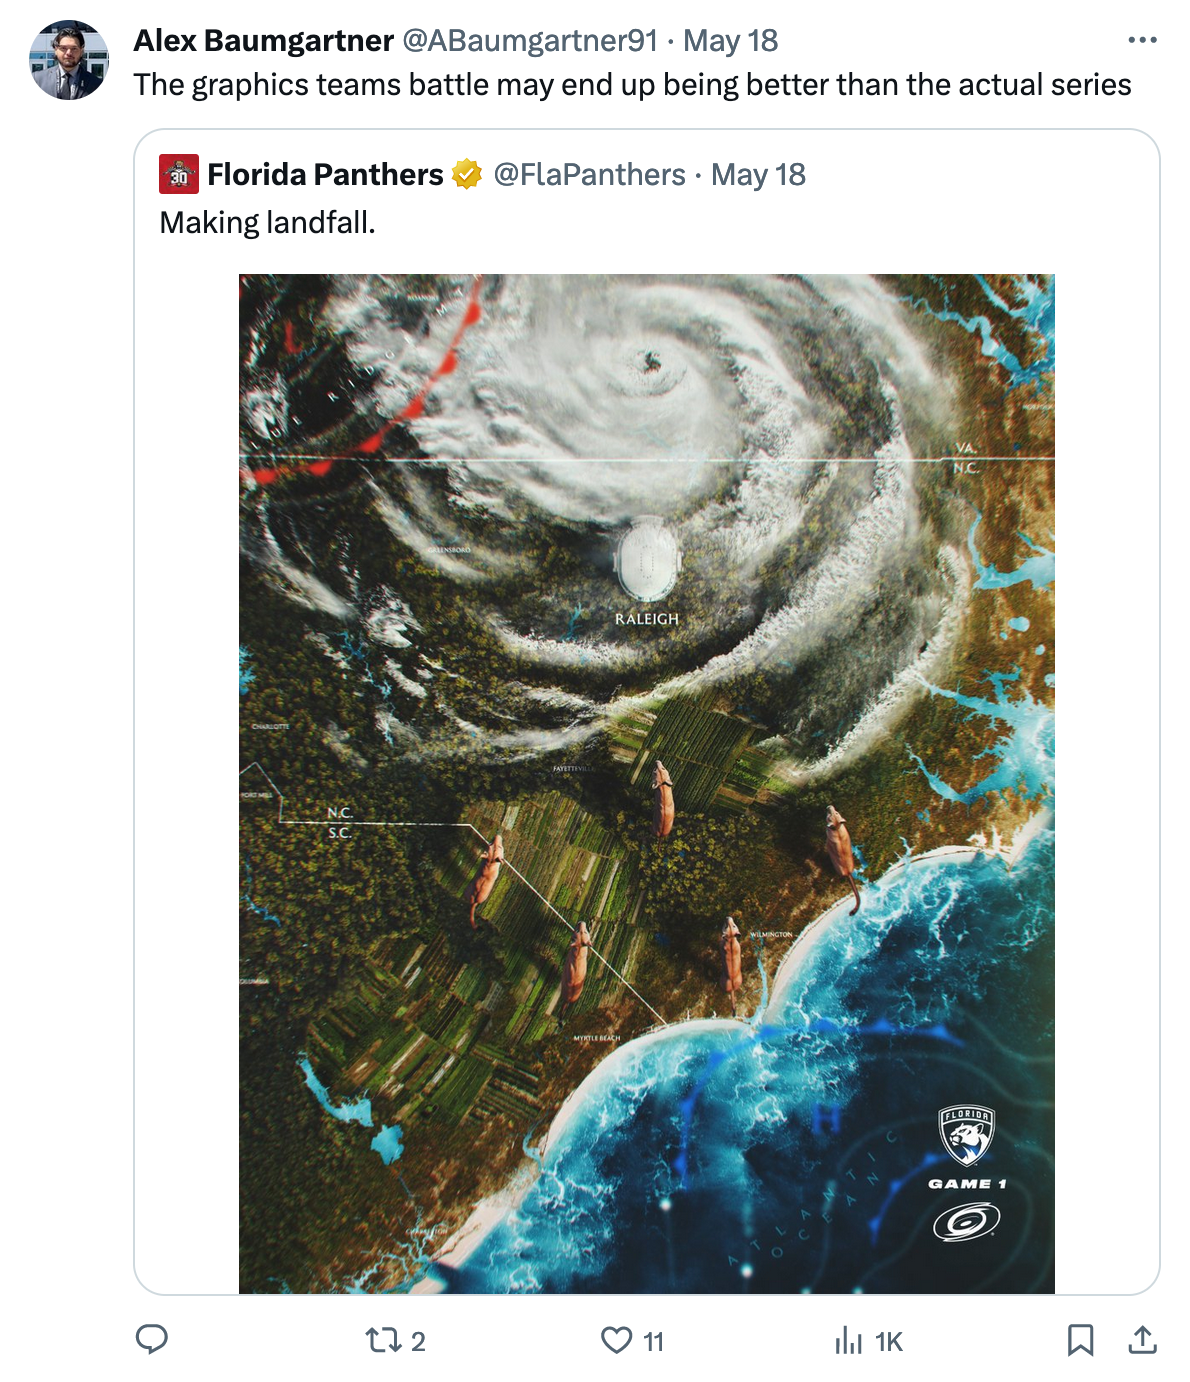
Task: Click the graphics teams battle post text
Action: point(632,85)
